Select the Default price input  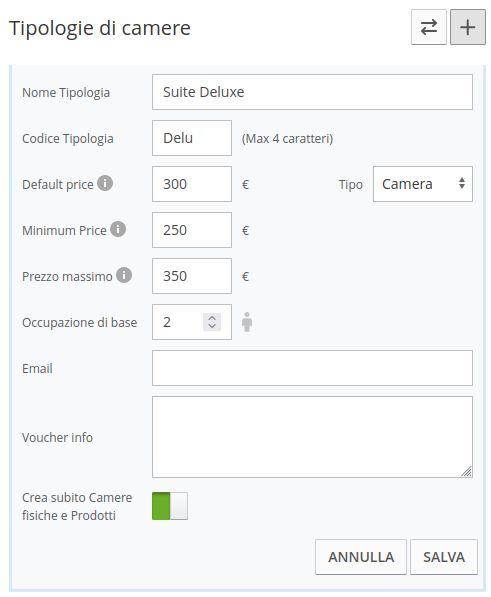[x=192, y=184]
